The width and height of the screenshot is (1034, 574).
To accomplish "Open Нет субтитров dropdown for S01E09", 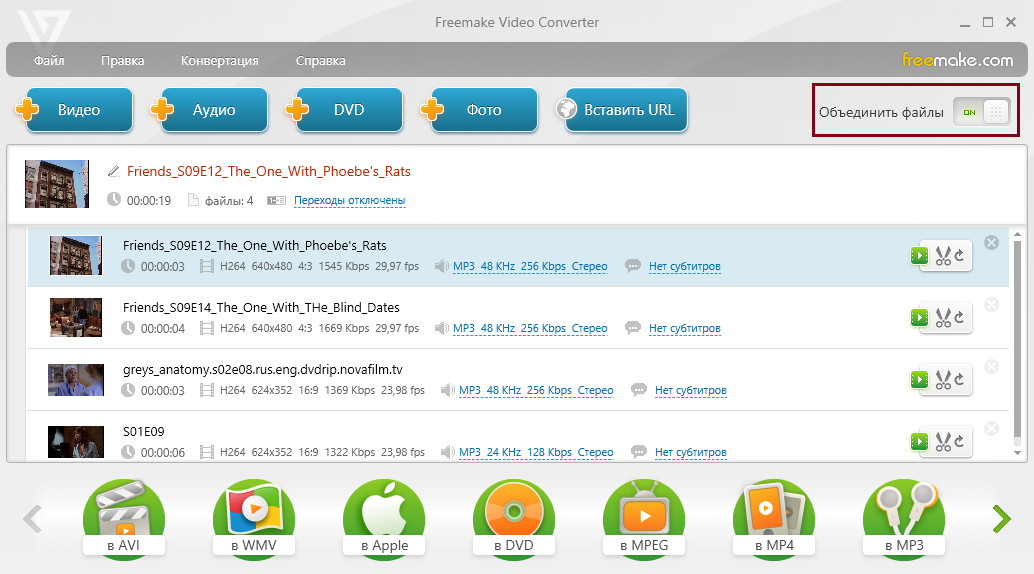I will 690,452.
